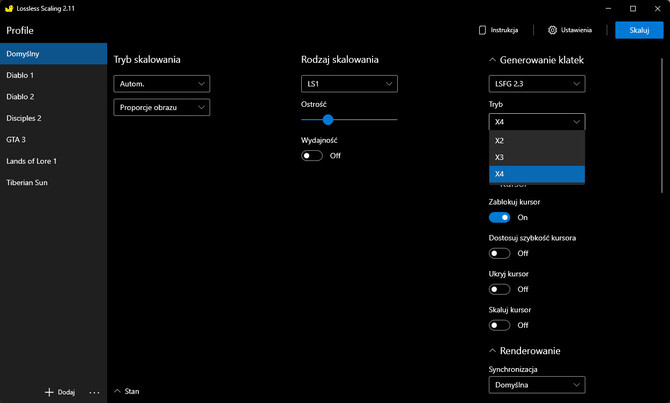This screenshot has width=670, height=403.
Task: Open the Autom. scaling mode dropdown
Action: (x=162, y=84)
